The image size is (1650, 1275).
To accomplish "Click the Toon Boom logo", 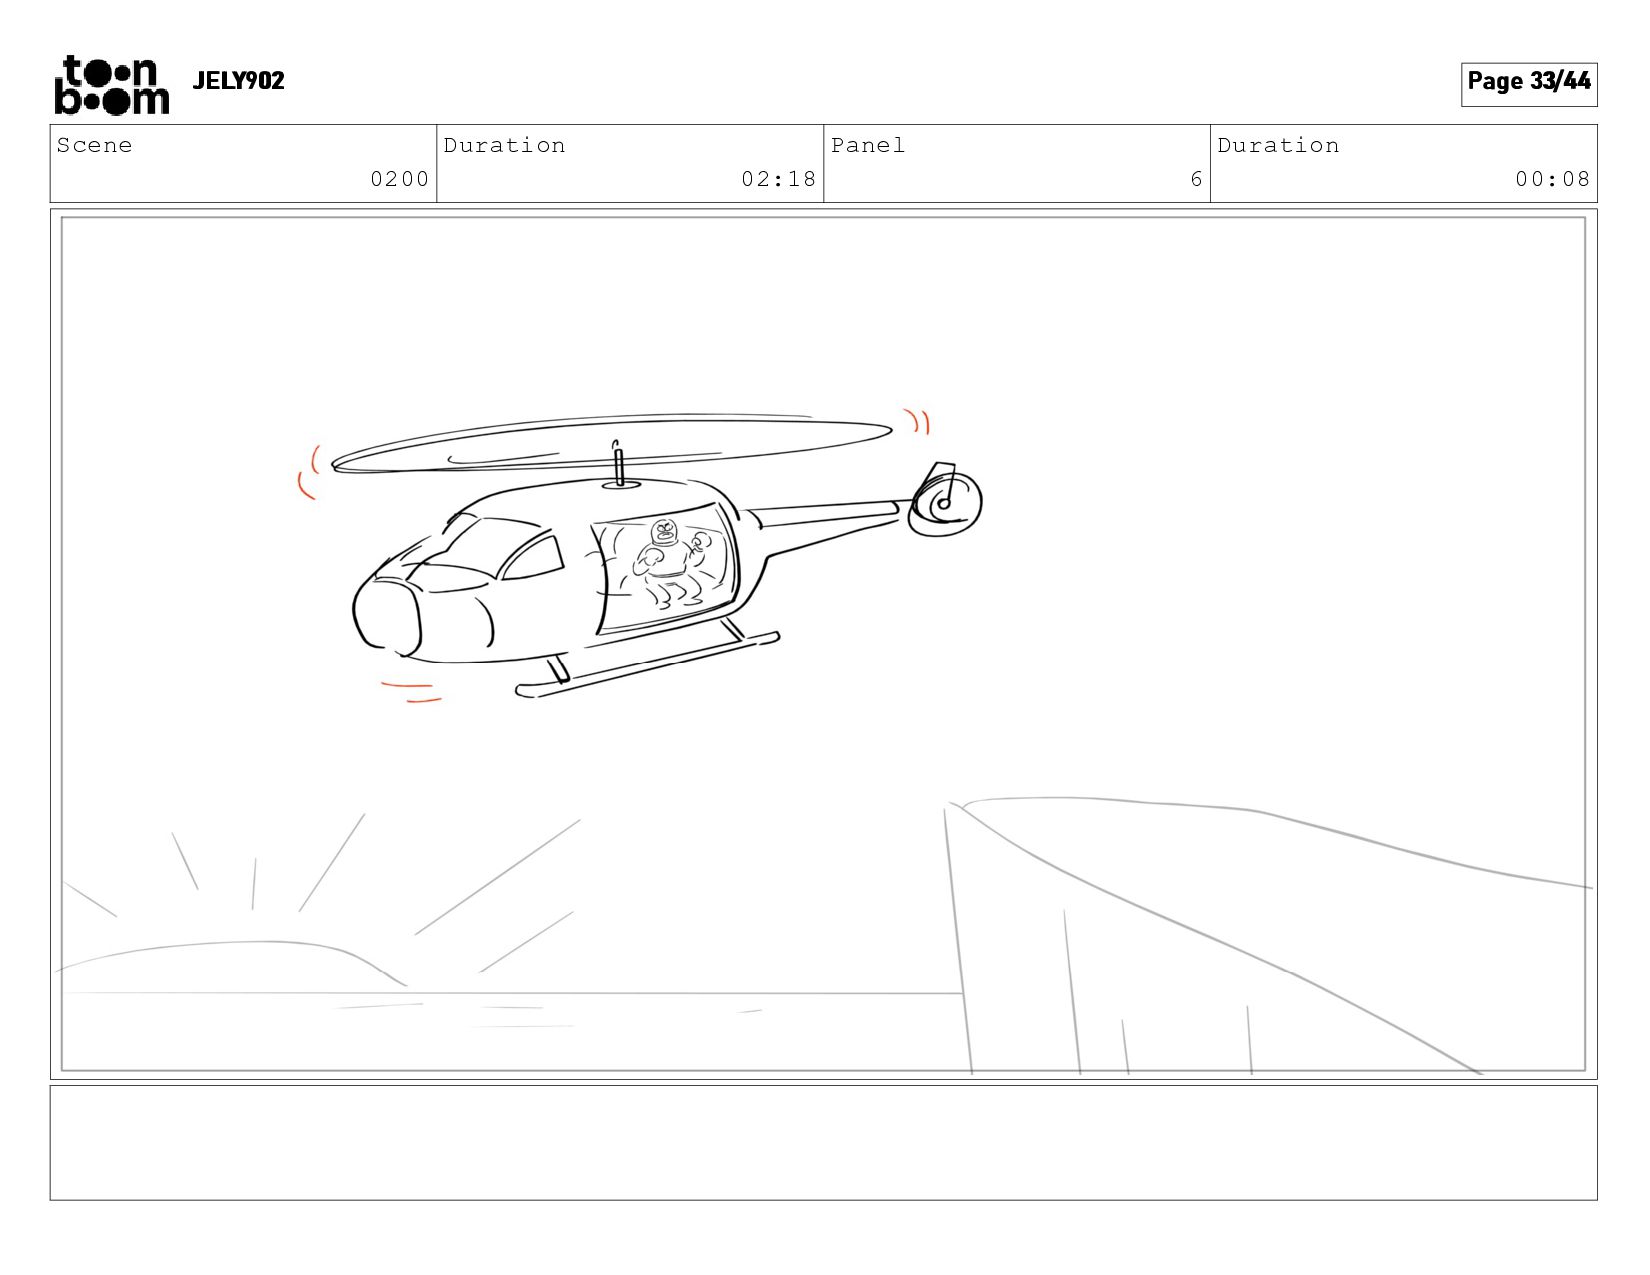I will click(111, 85).
